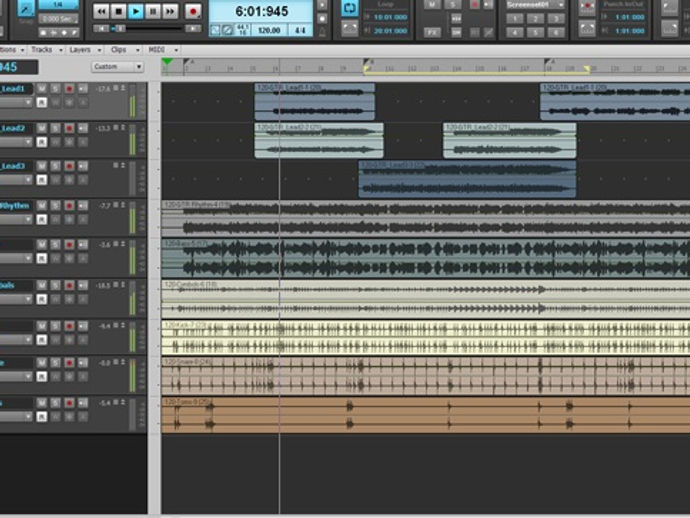Select the Lead3 audio clip
The height and width of the screenshot is (518, 690).
point(467,179)
